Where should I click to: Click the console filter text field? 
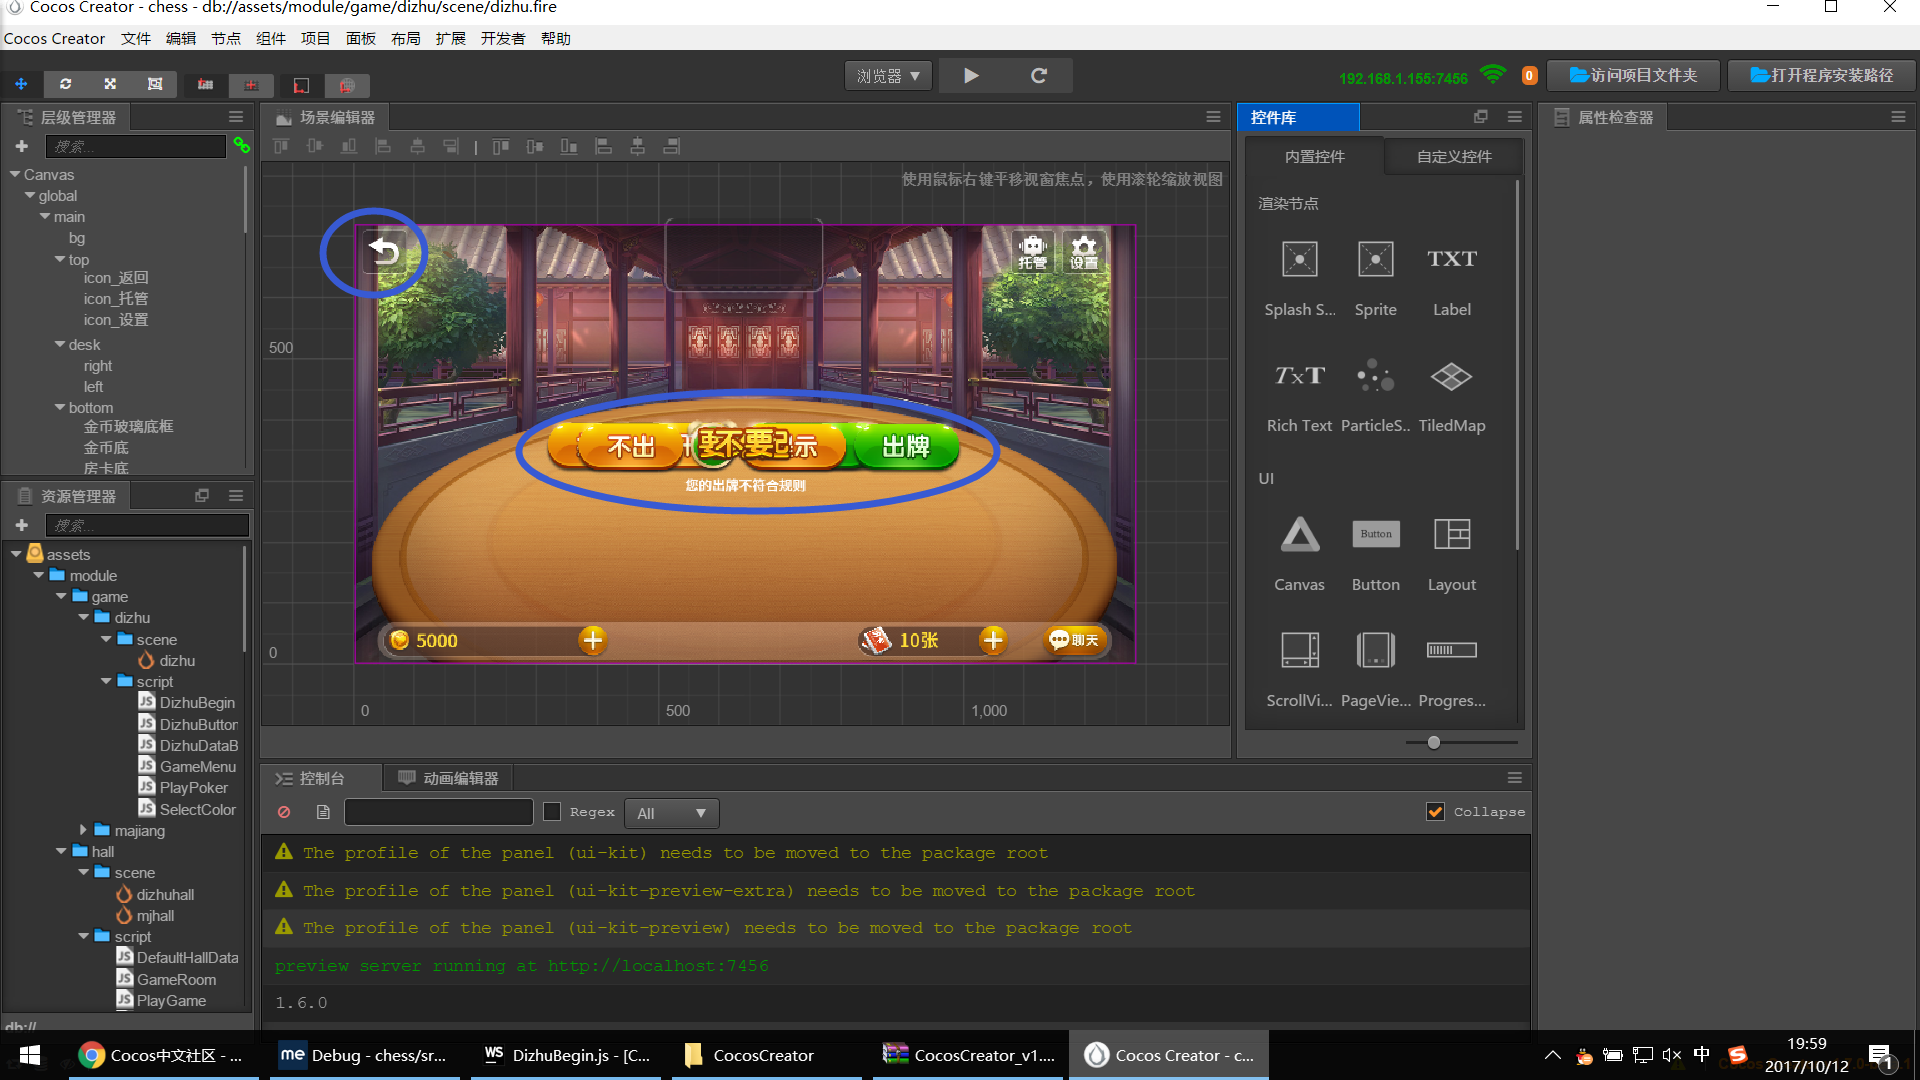pos(438,812)
